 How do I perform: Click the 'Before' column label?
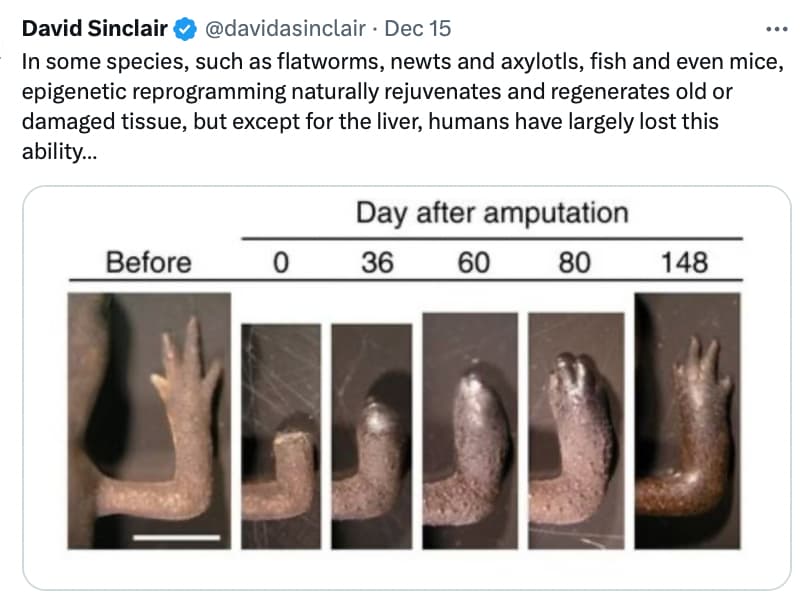point(149,262)
